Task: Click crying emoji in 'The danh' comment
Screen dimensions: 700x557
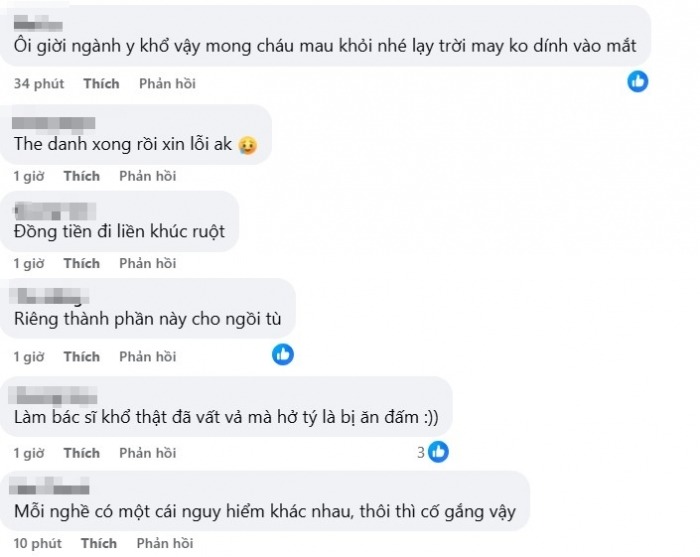Action: coord(247,145)
